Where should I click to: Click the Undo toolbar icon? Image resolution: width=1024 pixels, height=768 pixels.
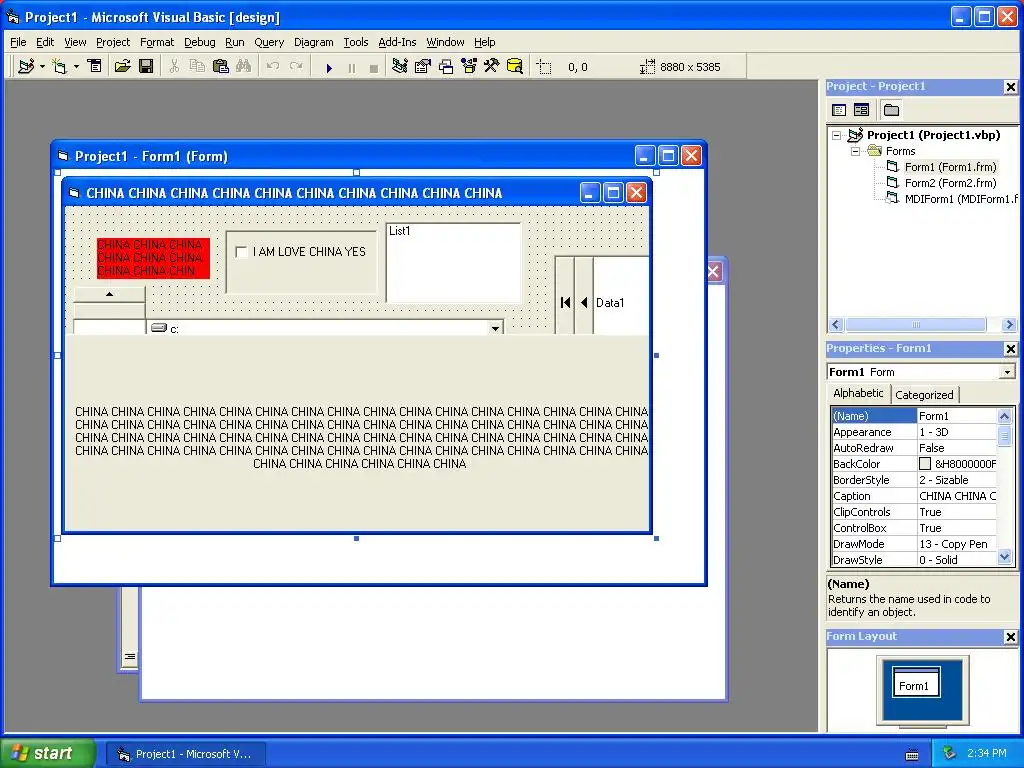tap(273, 66)
